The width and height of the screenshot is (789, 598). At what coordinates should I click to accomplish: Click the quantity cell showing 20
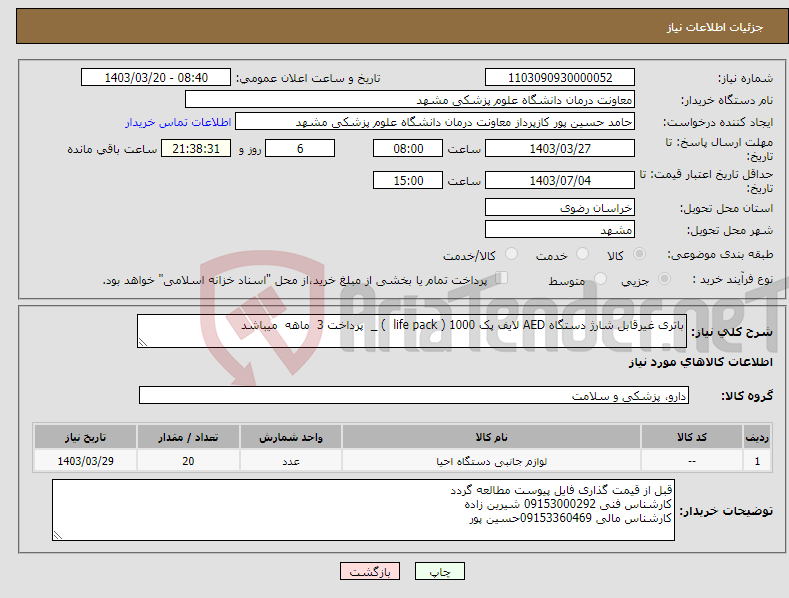tap(188, 461)
